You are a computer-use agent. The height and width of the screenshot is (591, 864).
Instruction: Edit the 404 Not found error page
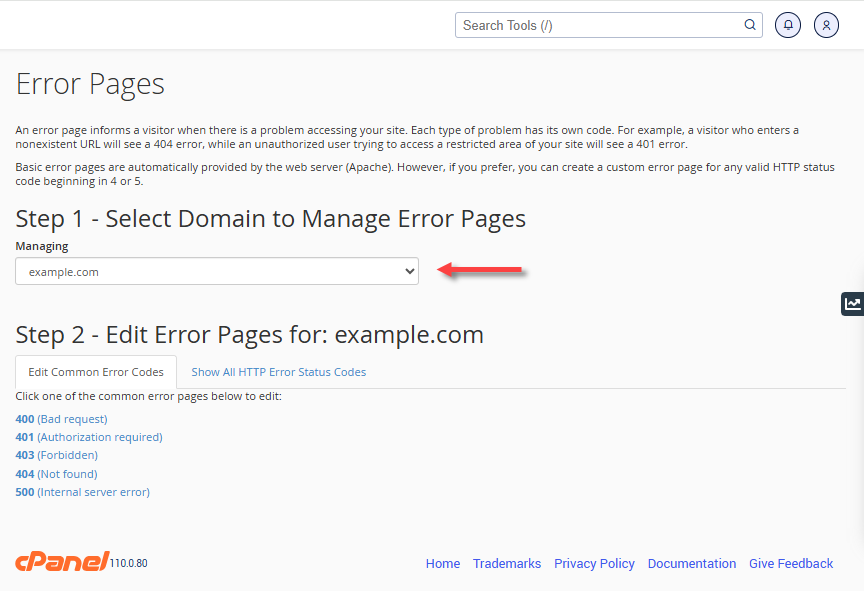(x=56, y=473)
